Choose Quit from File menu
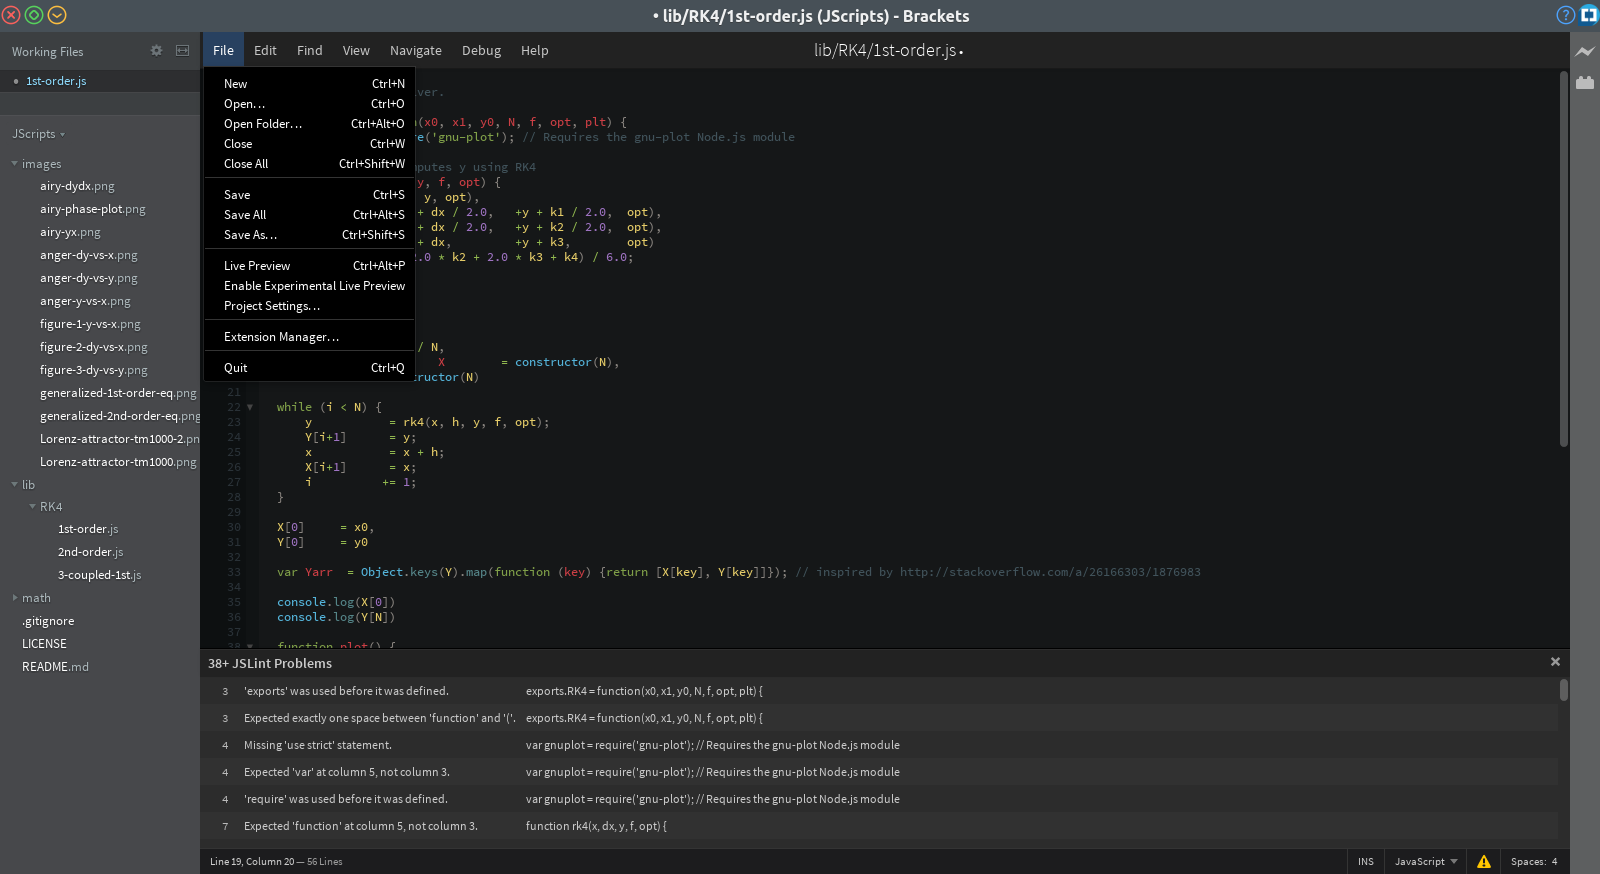Viewport: 1600px width, 874px height. coord(309,368)
